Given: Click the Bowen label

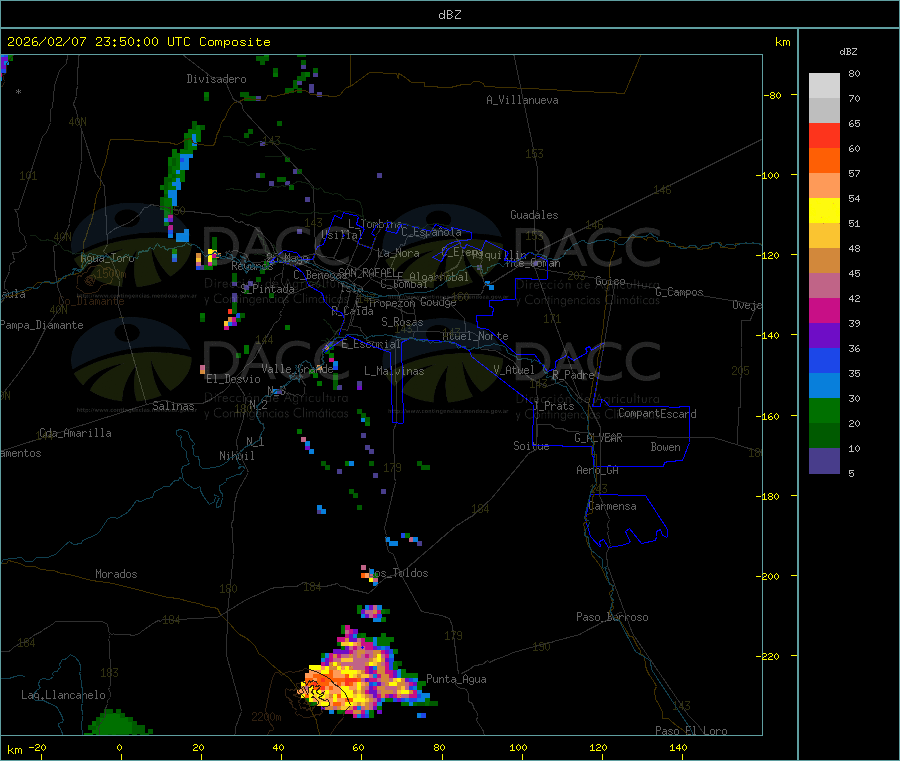Looking at the screenshot, I should (666, 447).
